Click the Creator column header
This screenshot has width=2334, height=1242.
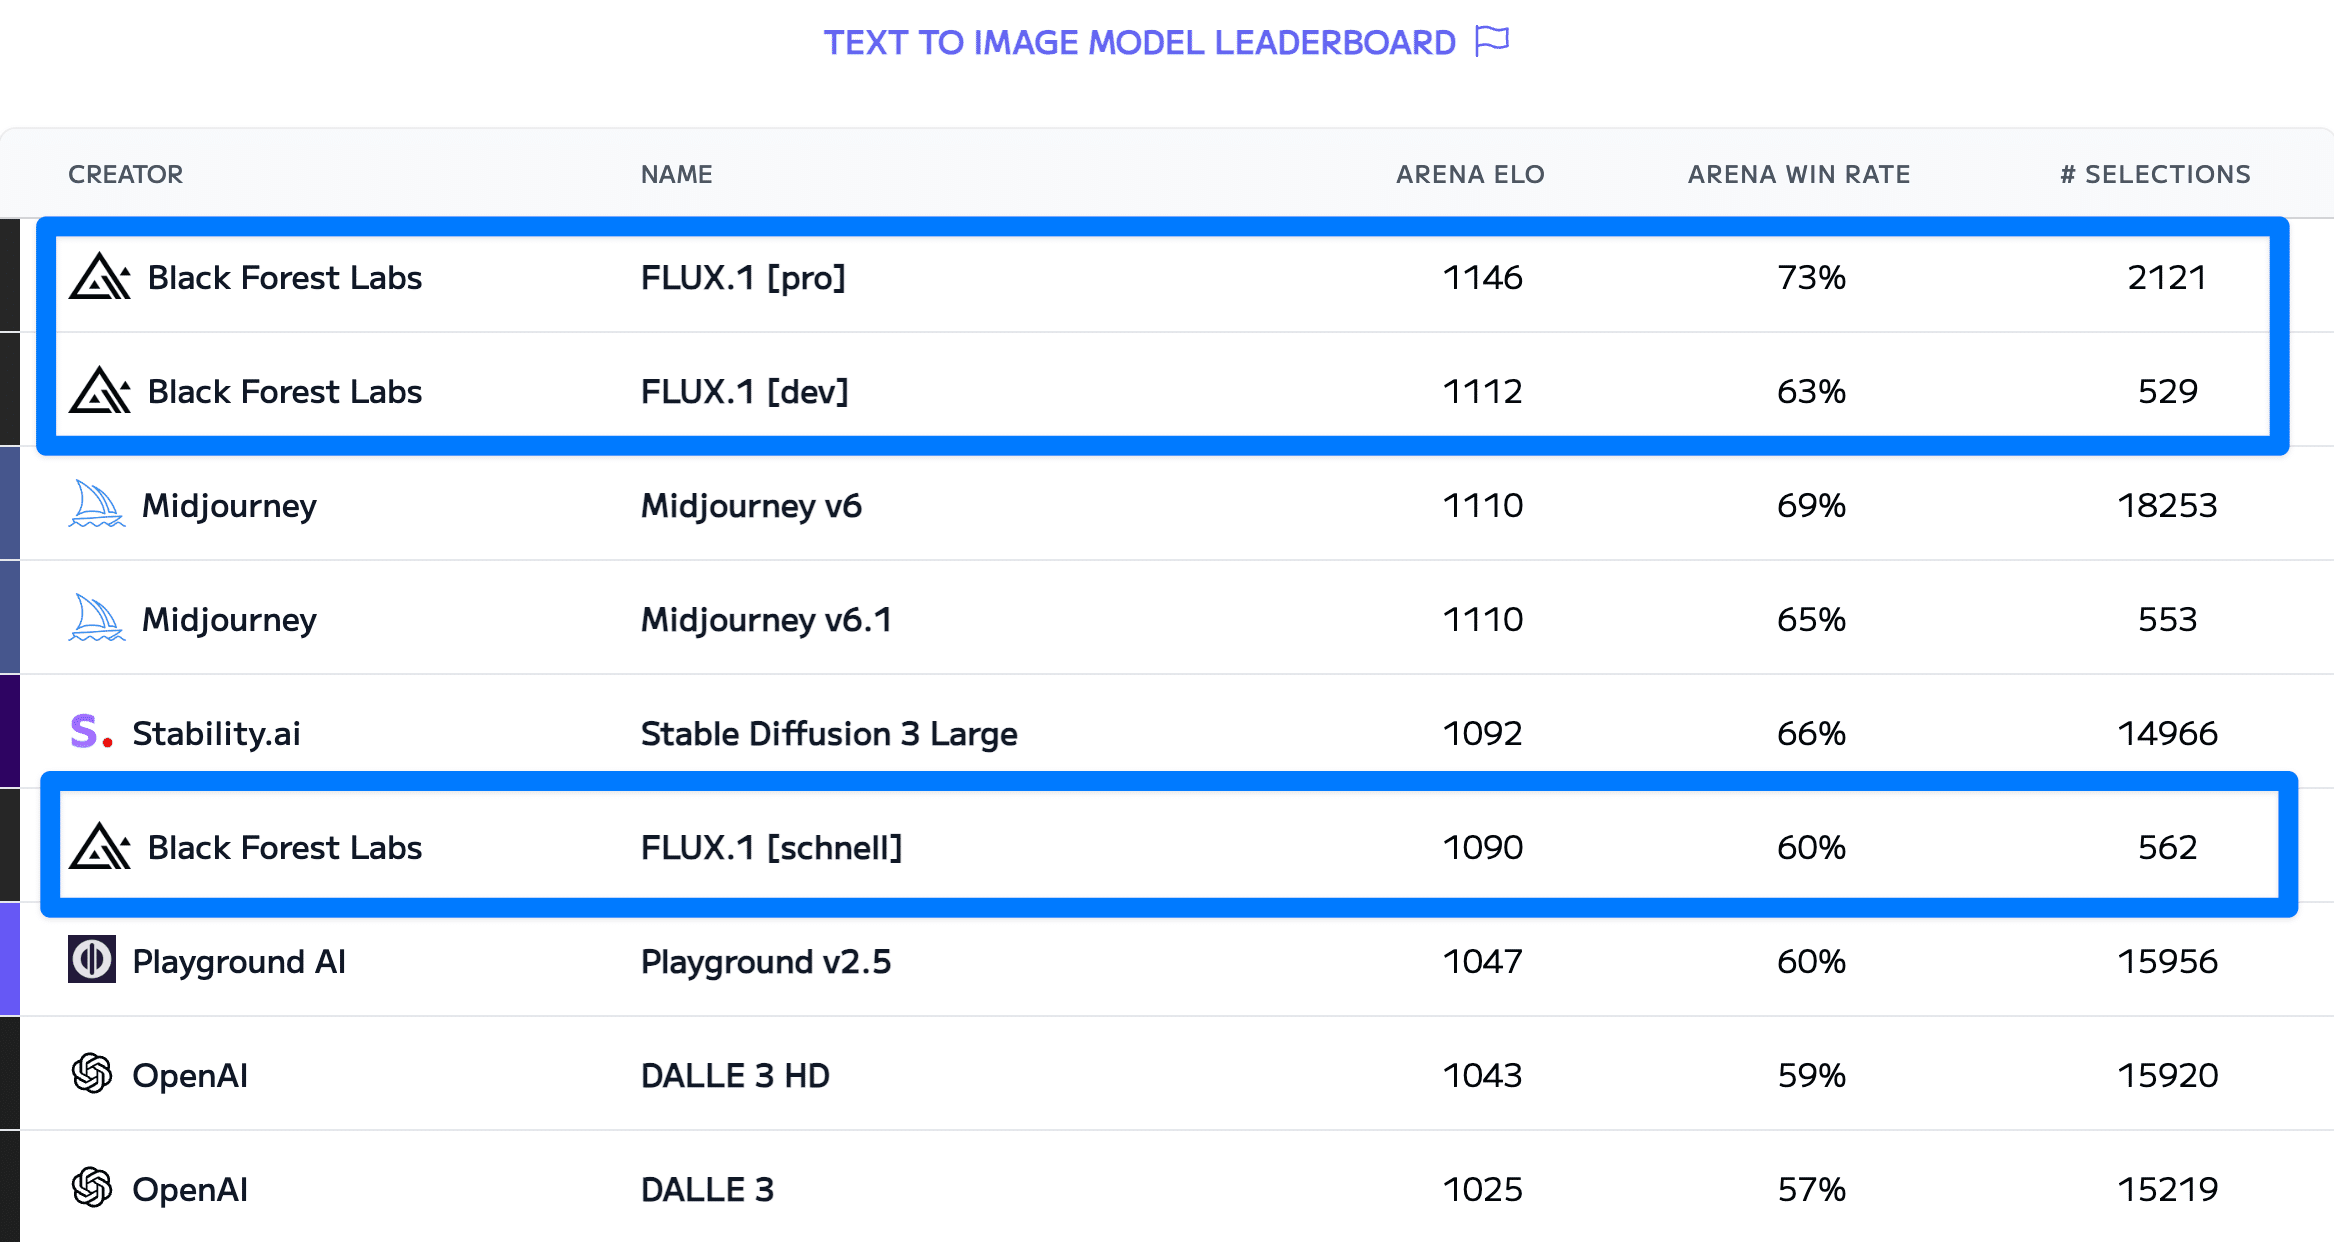pyautogui.click(x=125, y=174)
